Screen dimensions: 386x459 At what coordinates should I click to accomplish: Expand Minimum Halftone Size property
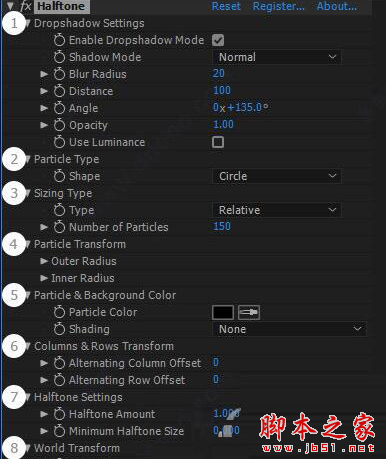44,431
